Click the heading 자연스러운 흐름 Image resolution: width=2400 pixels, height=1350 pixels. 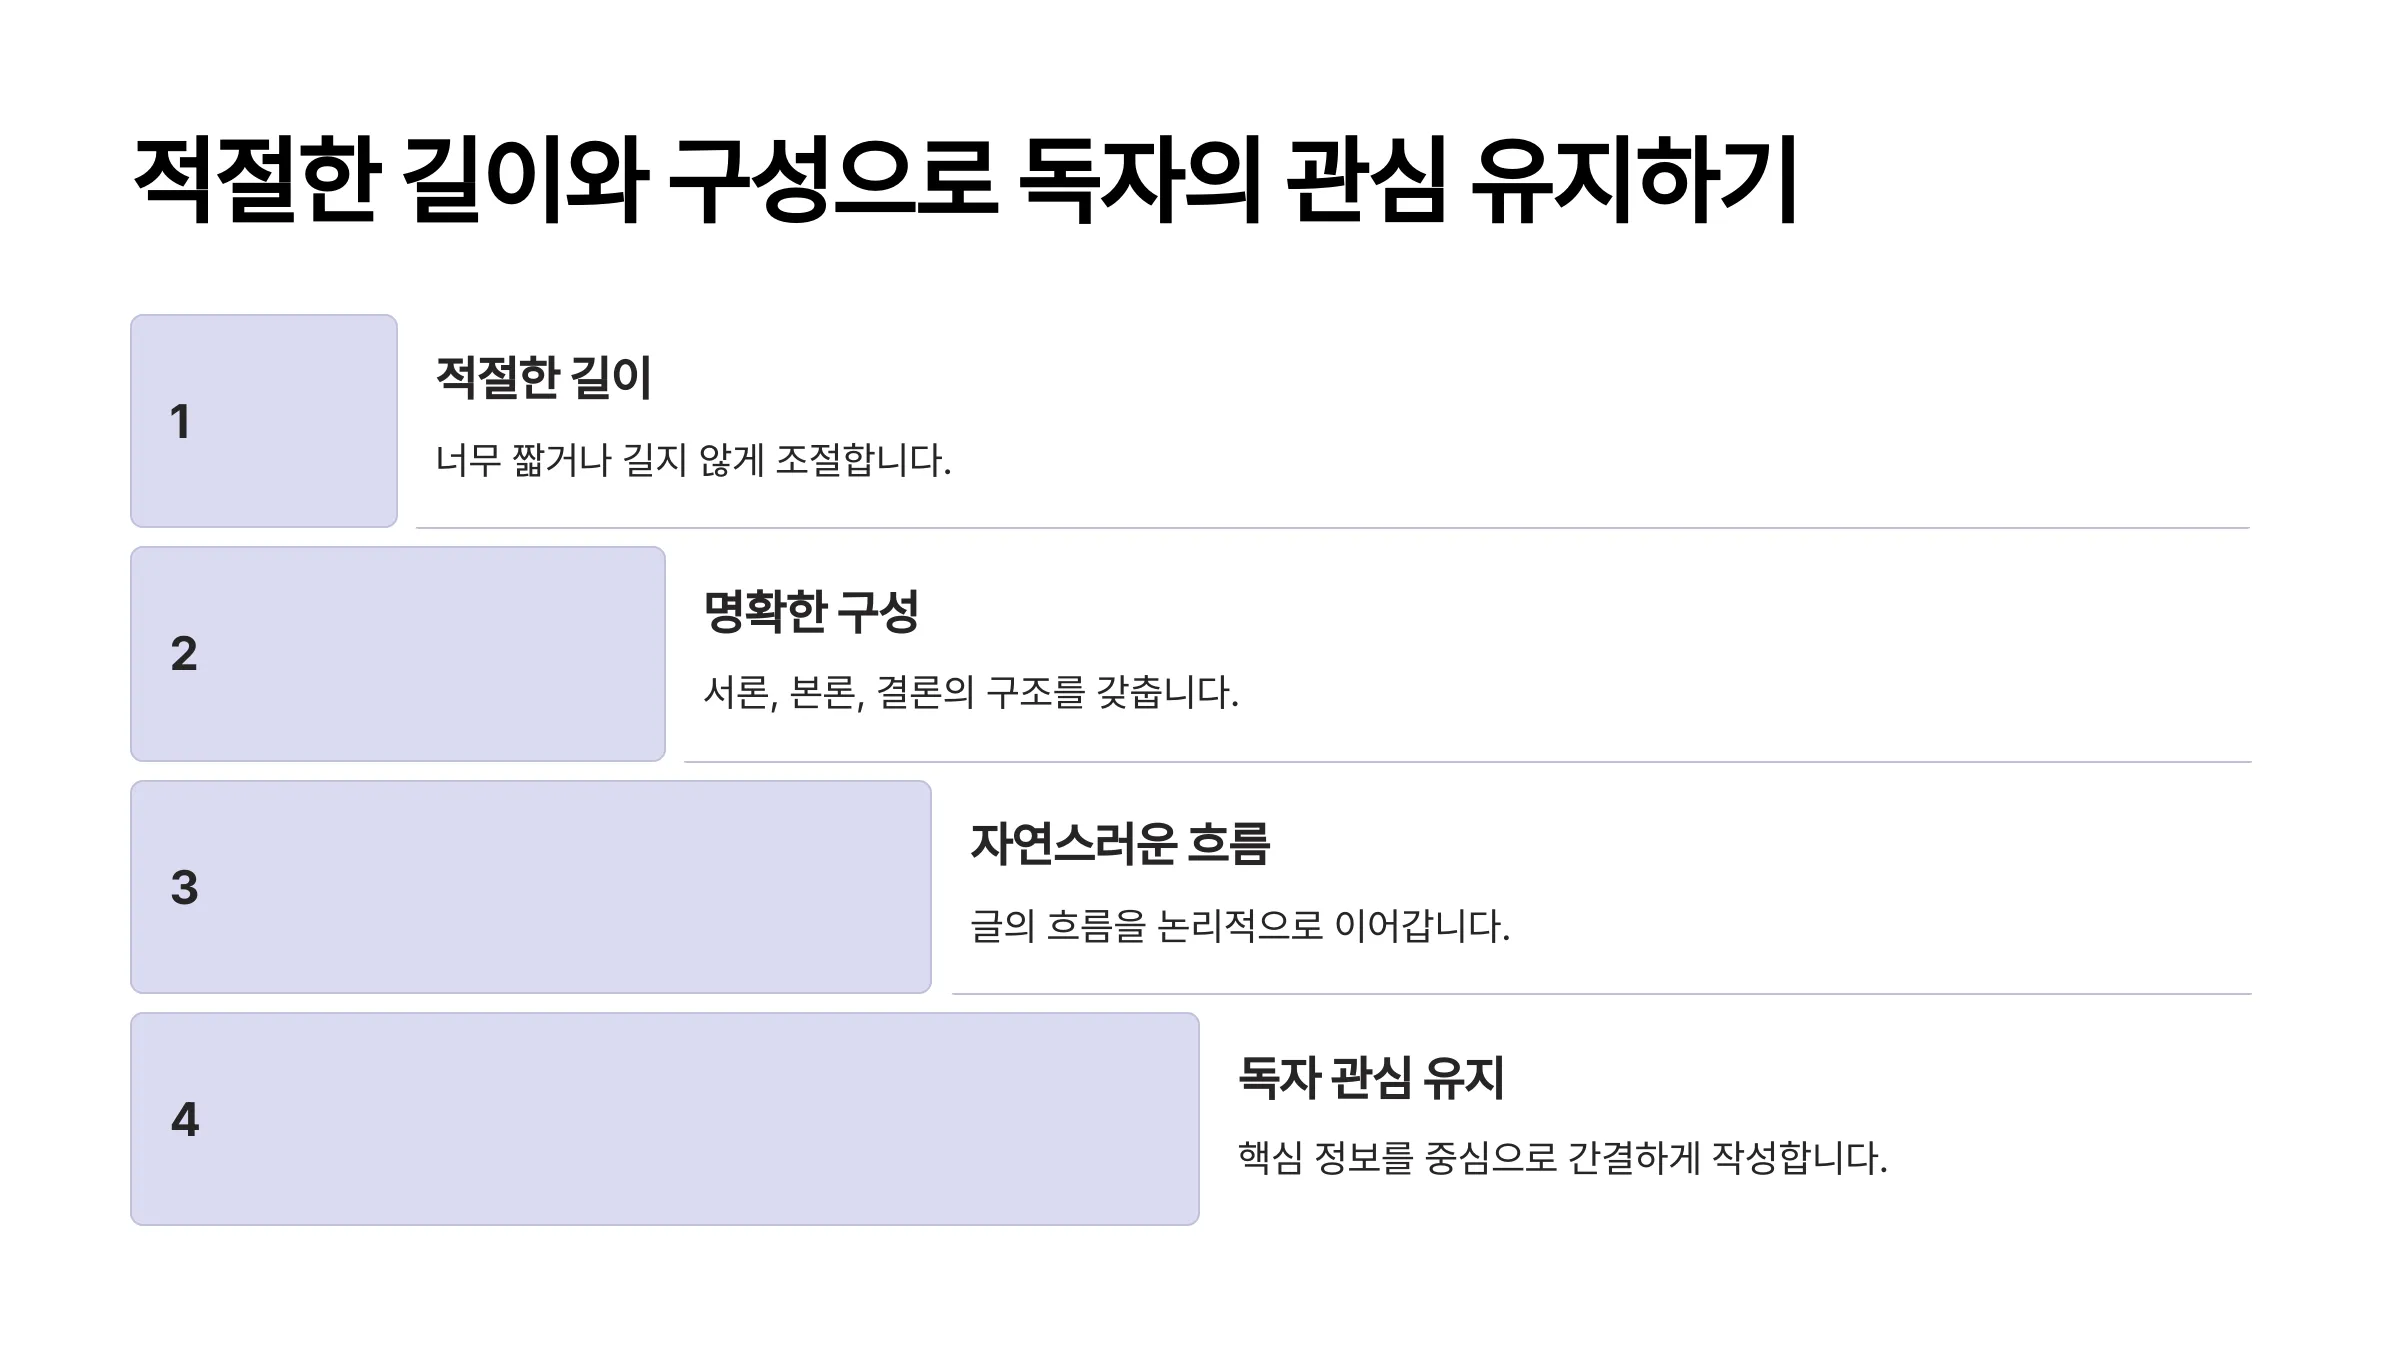tap(1120, 843)
